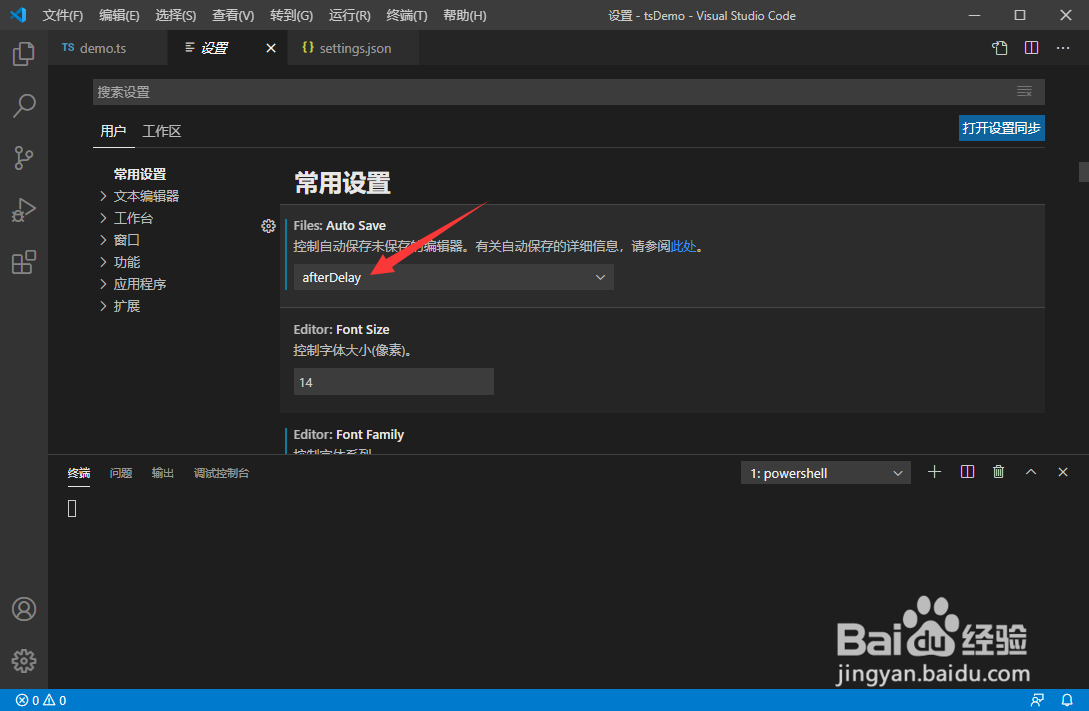Open the Extensions view

[24, 262]
